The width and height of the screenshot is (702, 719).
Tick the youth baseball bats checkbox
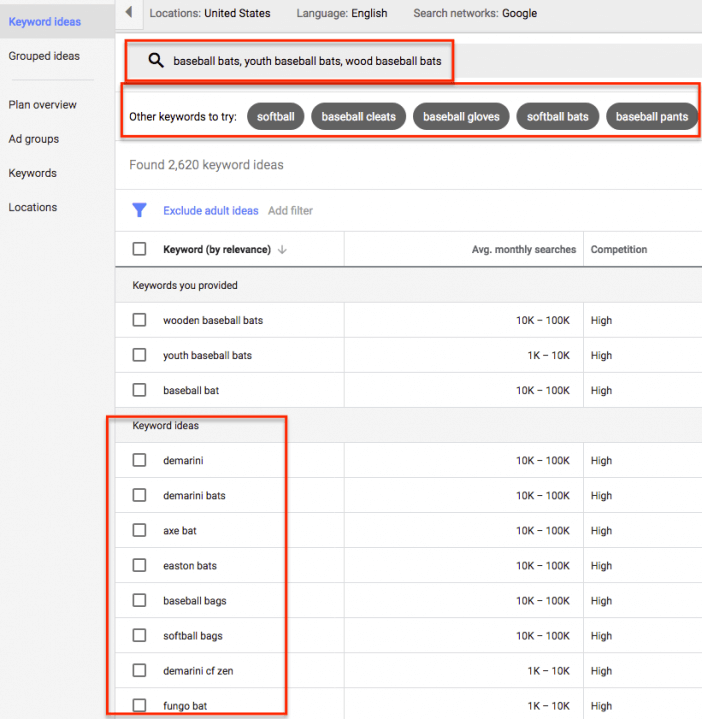(x=139, y=355)
